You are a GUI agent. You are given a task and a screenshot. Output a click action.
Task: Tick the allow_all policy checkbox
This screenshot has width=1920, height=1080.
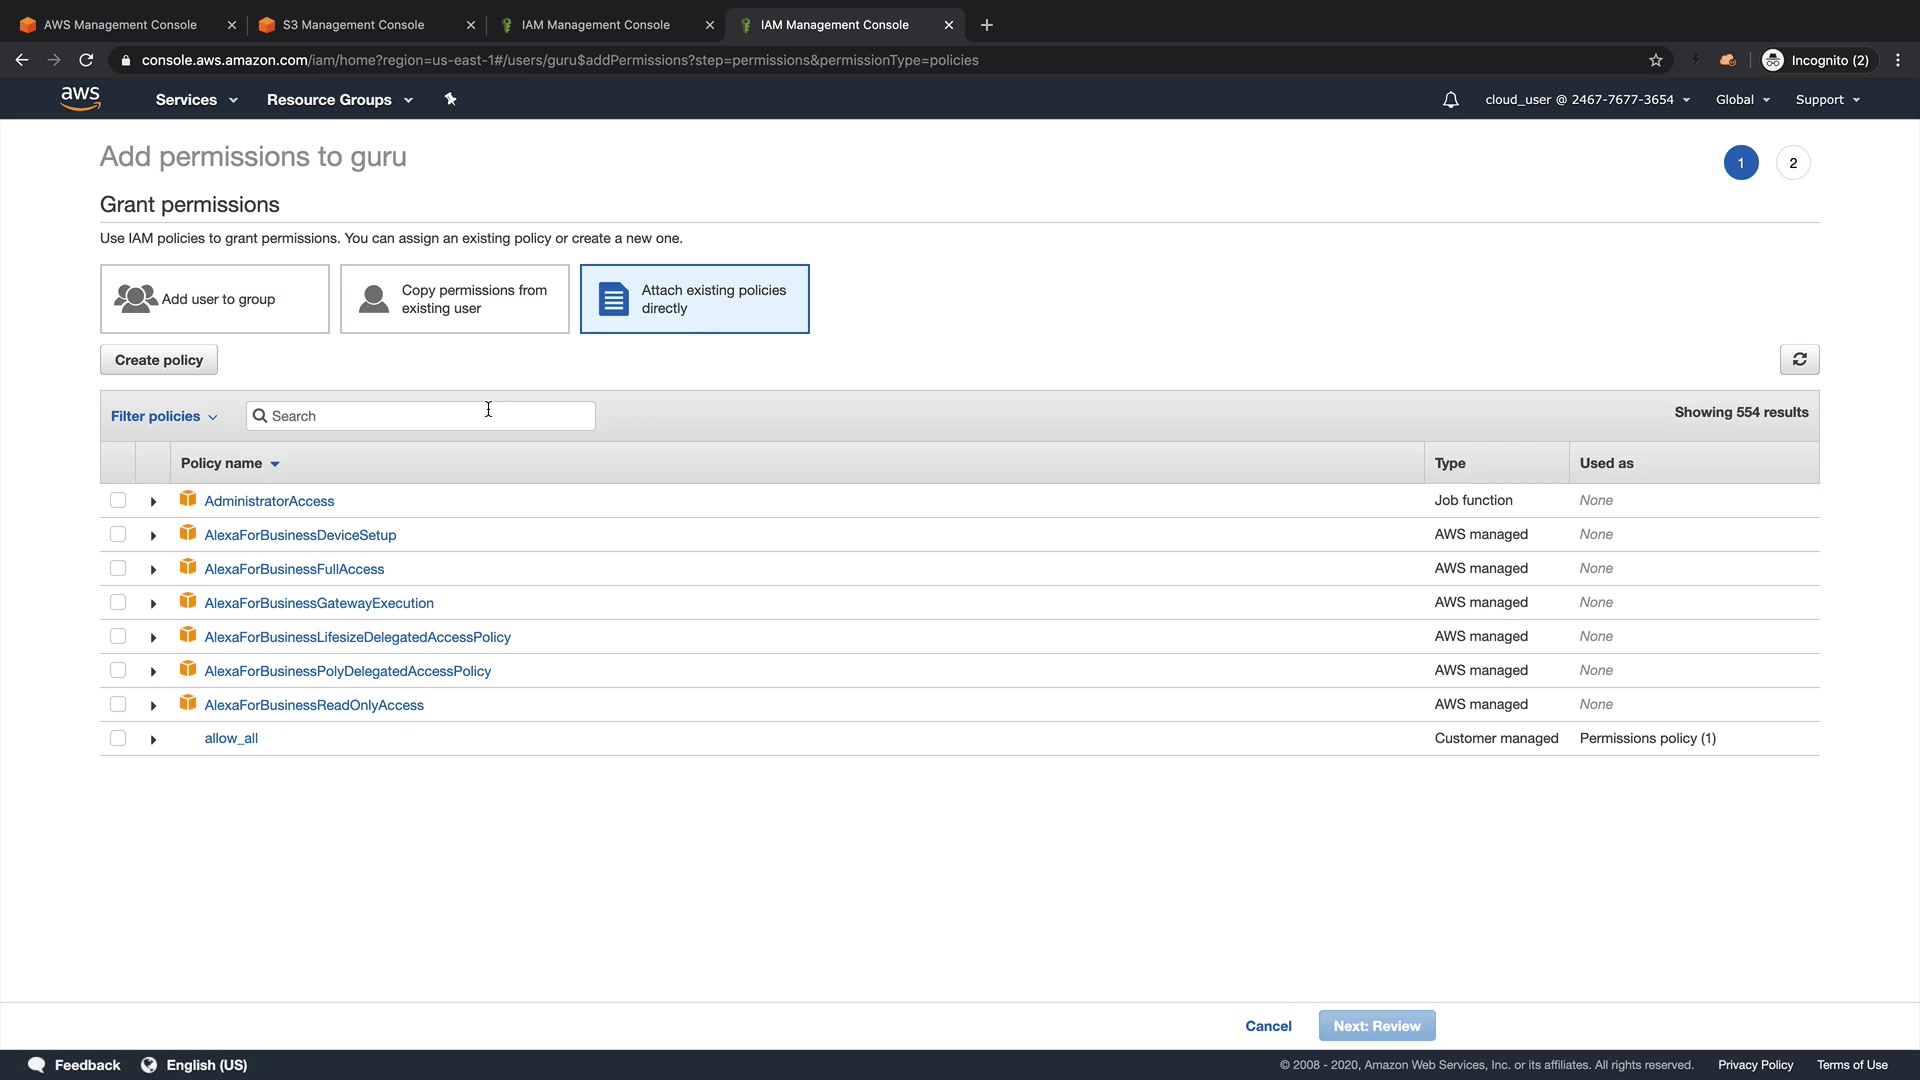[118, 738]
